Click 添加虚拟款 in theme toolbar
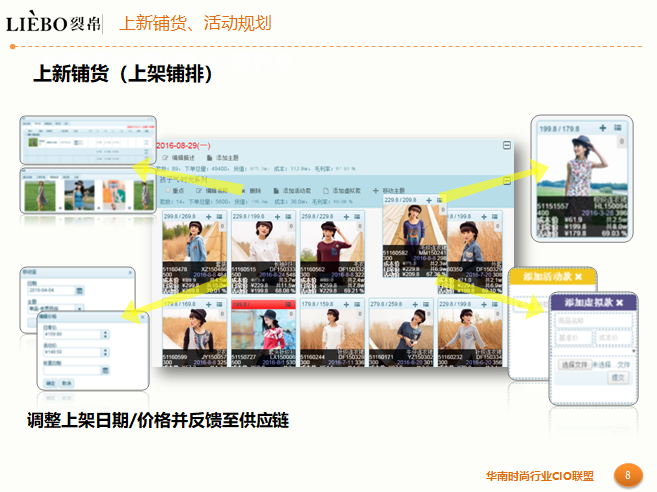 click(x=342, y=191)
